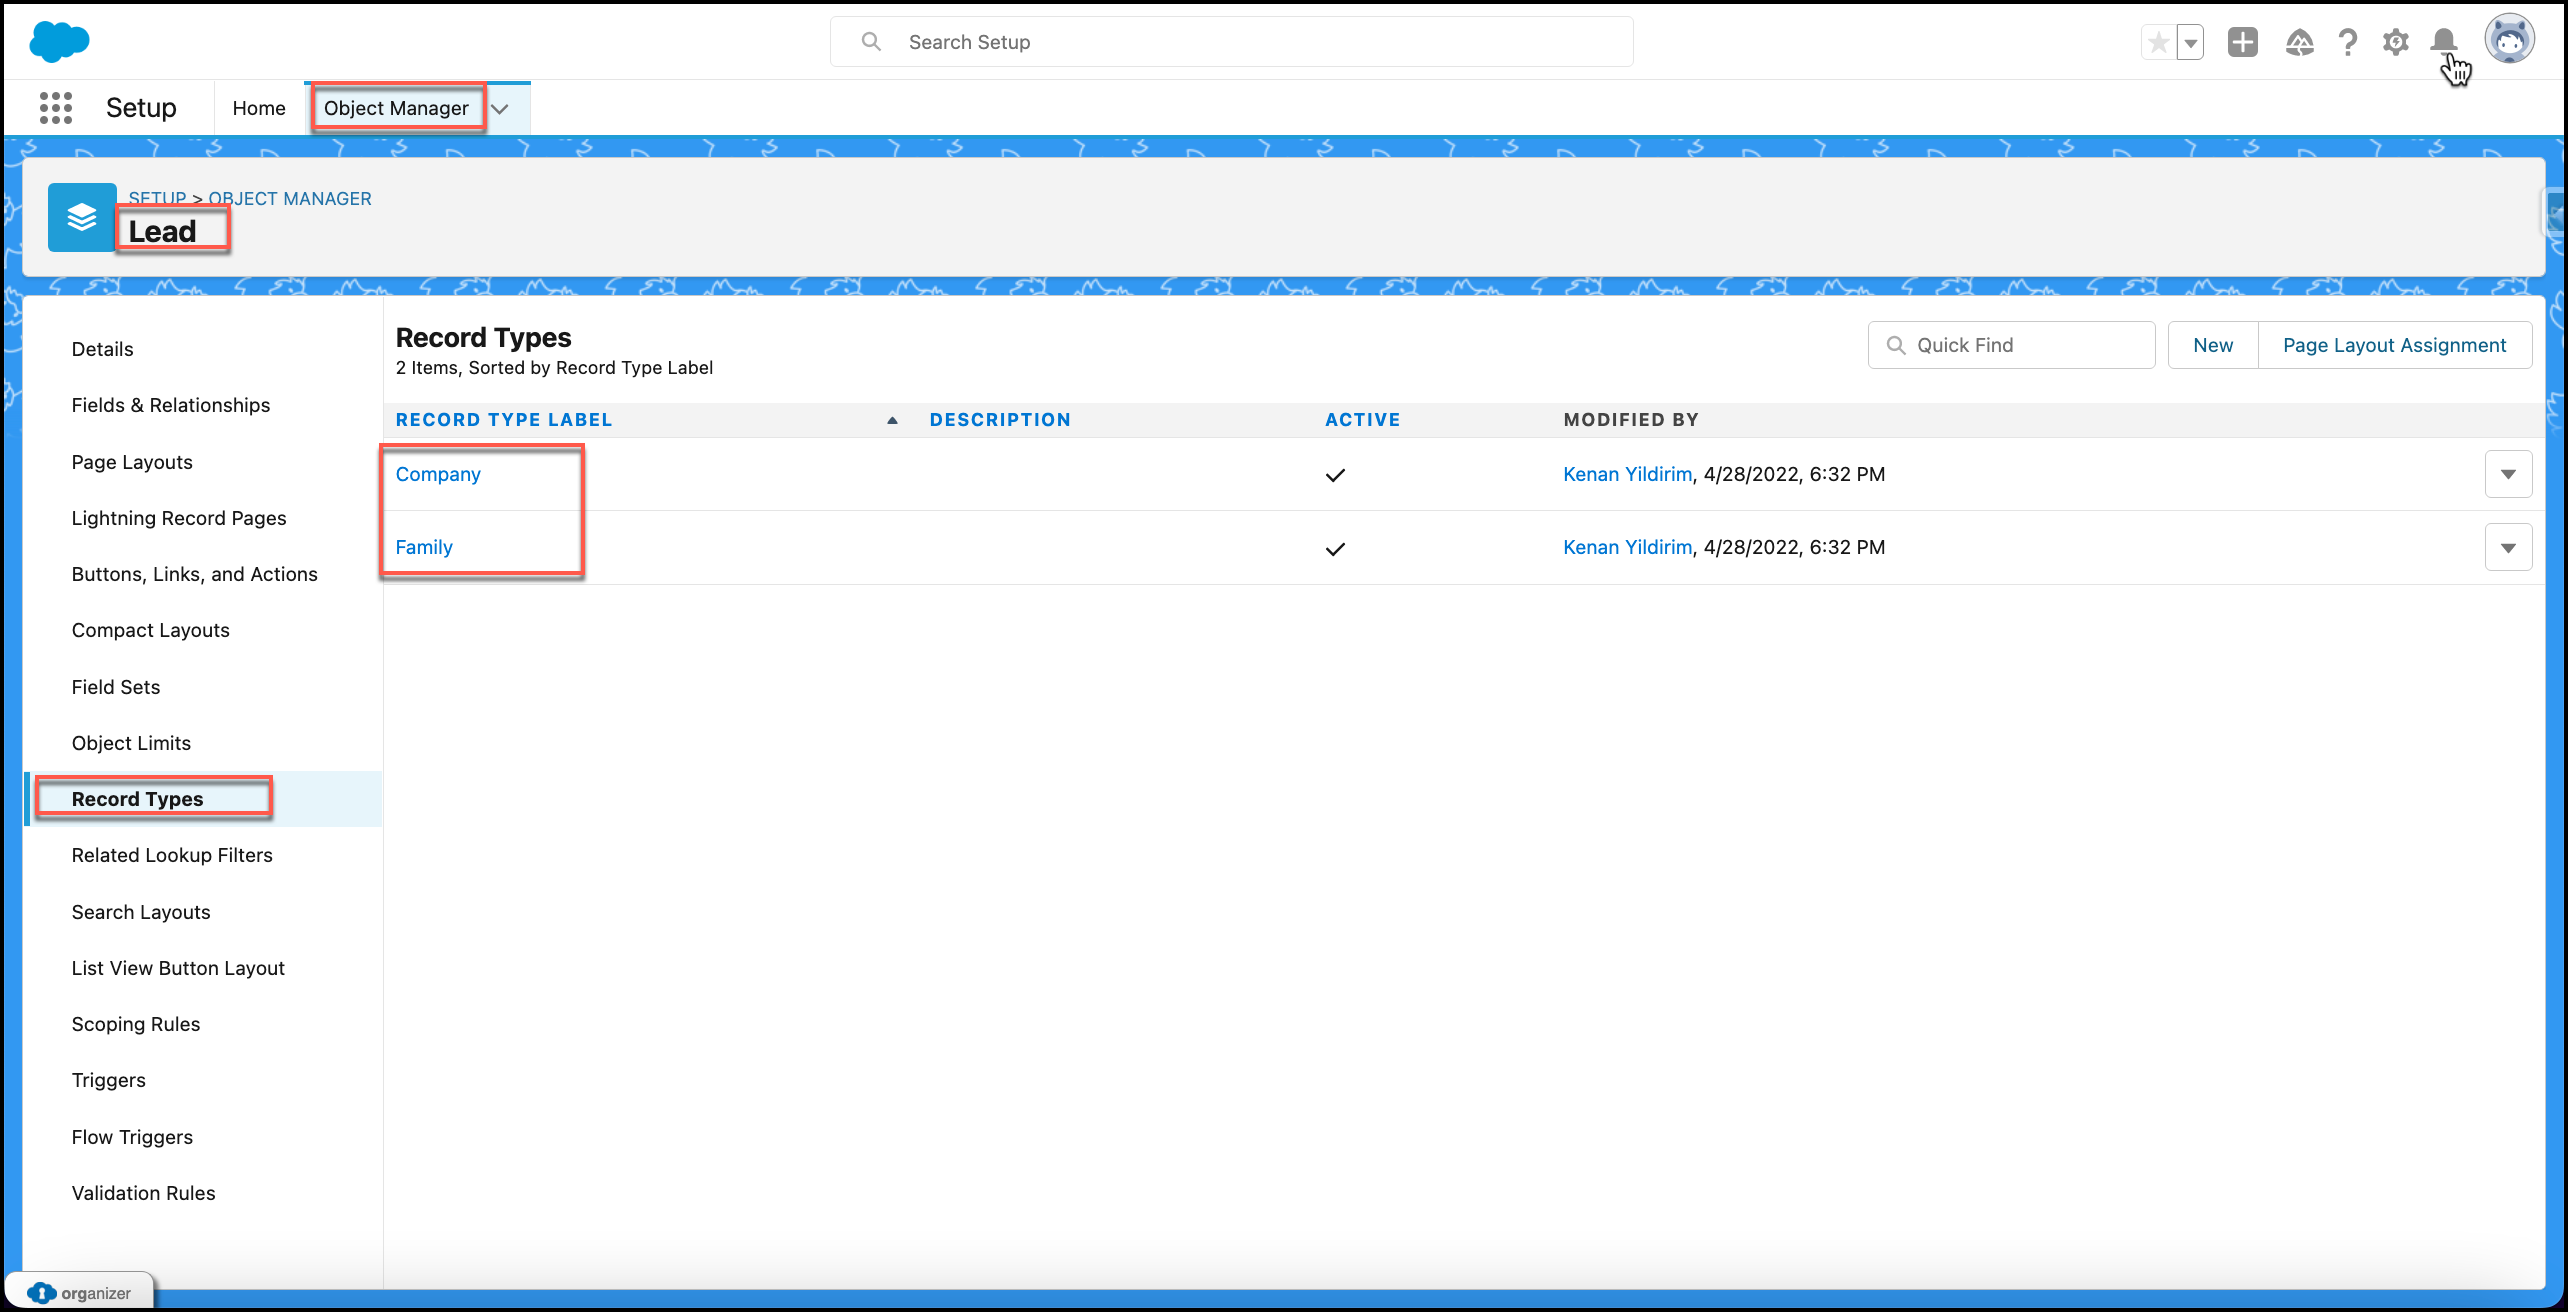
Task: Click the Lead object layers icon
Action: [82, 217]
